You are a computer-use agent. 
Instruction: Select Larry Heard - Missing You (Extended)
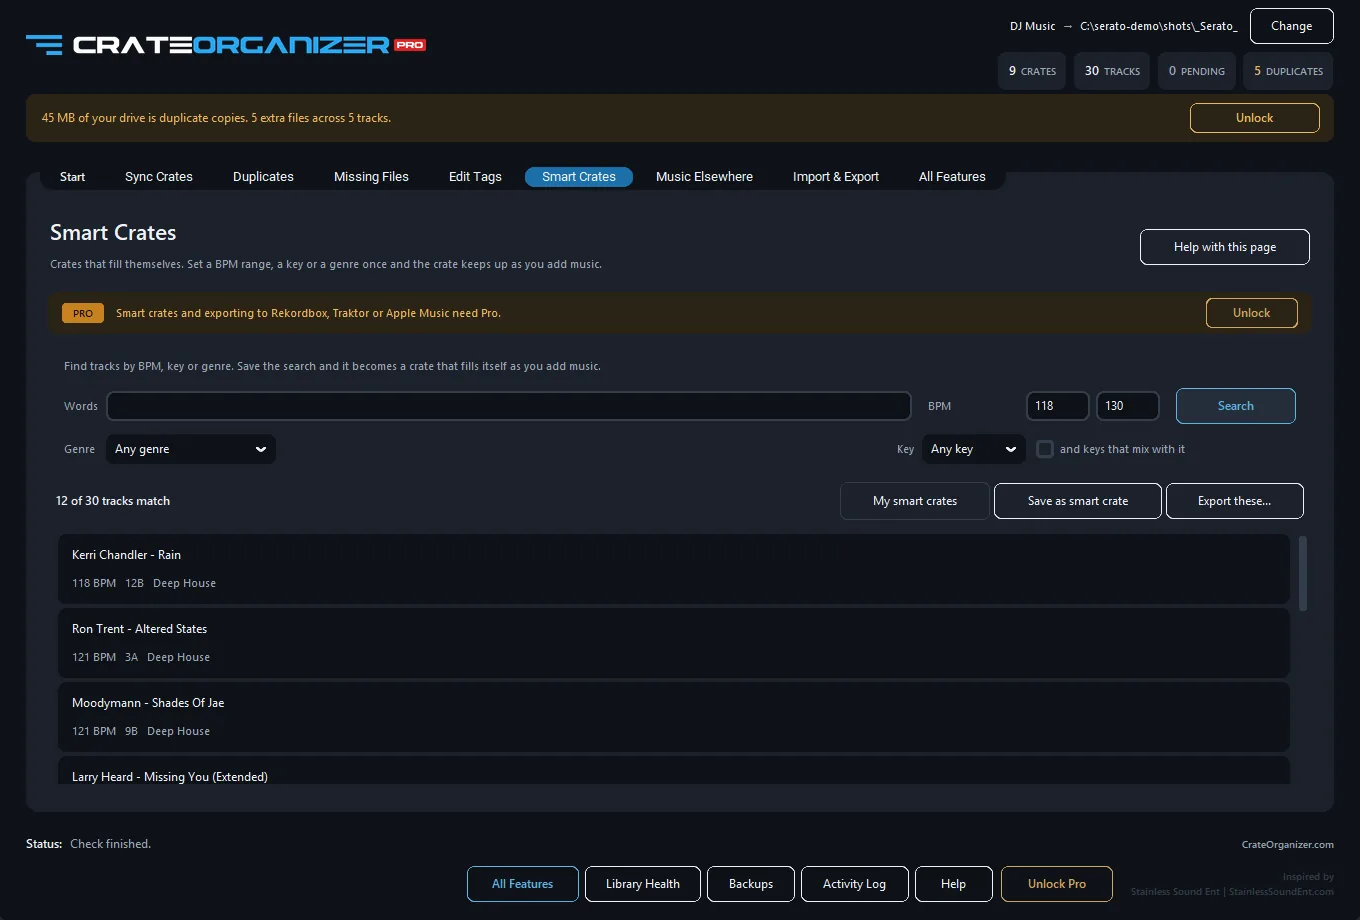673,770
